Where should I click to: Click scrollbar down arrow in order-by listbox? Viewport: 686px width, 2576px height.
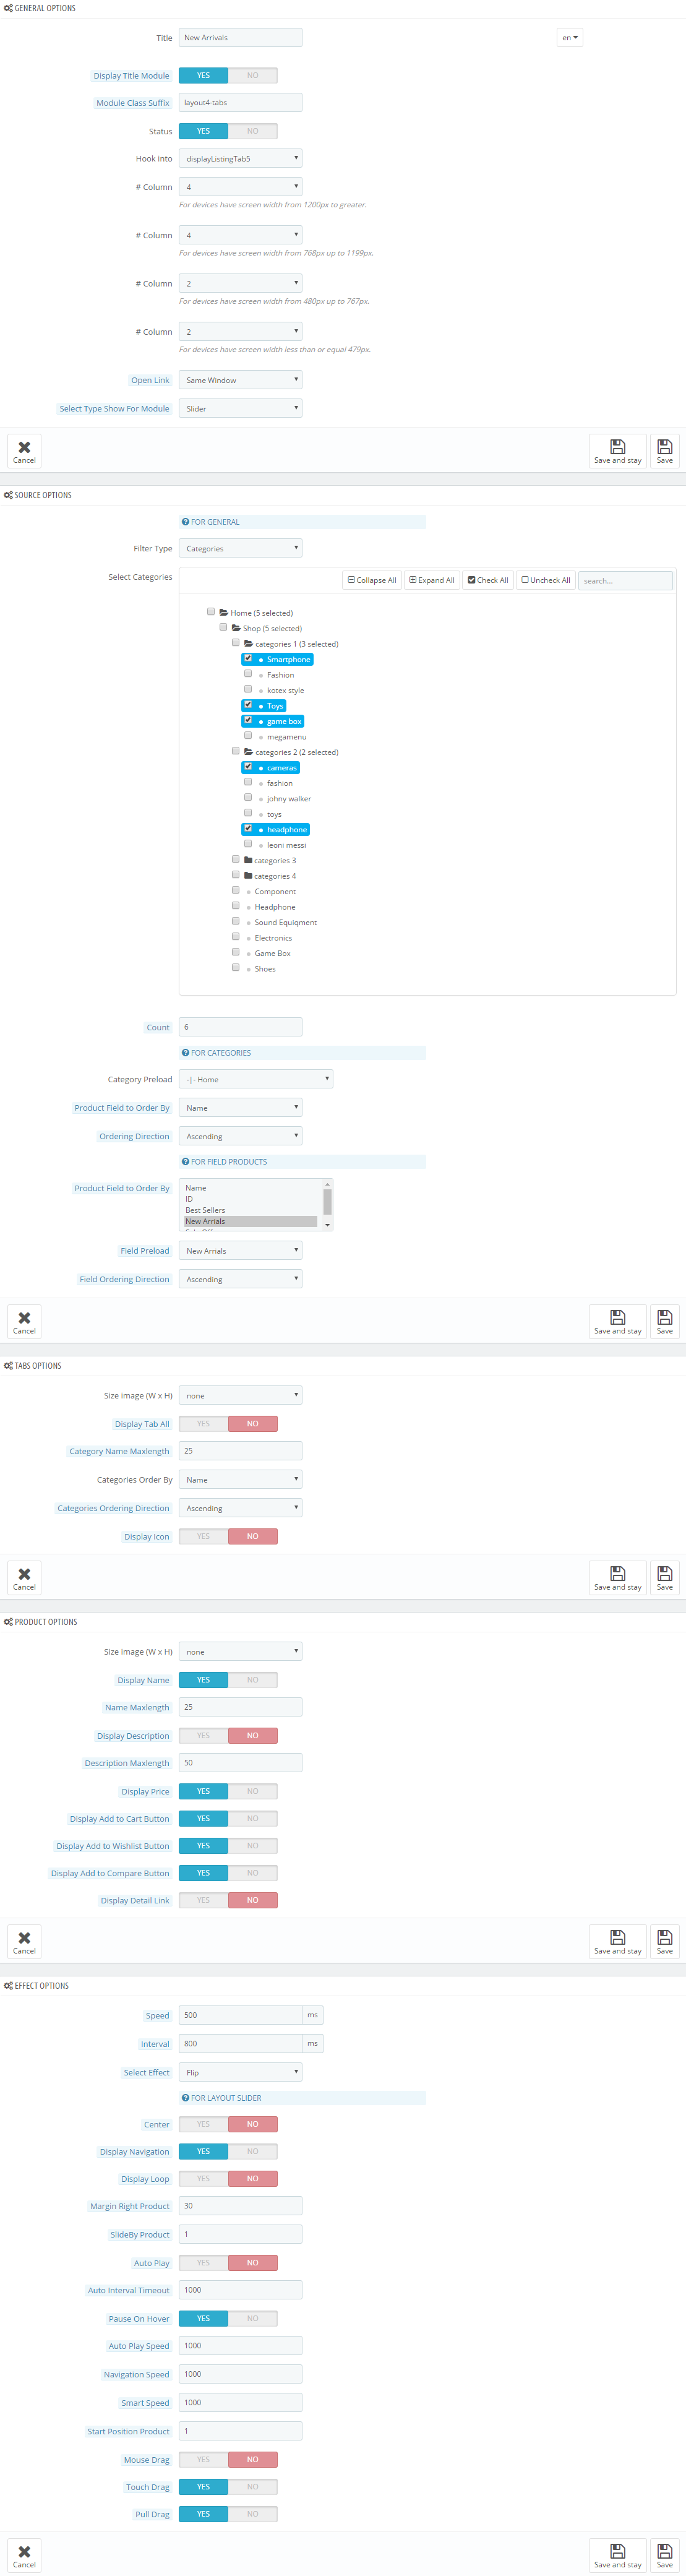pos(327,1225)
